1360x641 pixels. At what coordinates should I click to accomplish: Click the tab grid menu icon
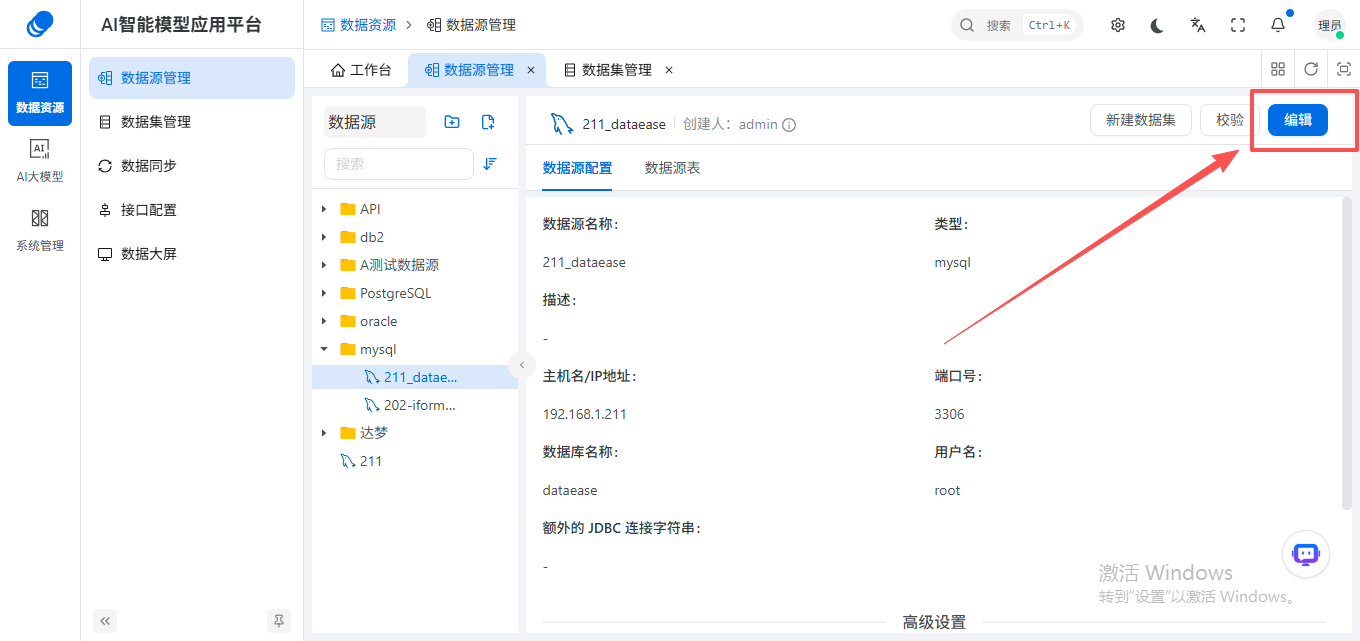pyautogui.click(x=1277, y=69)
